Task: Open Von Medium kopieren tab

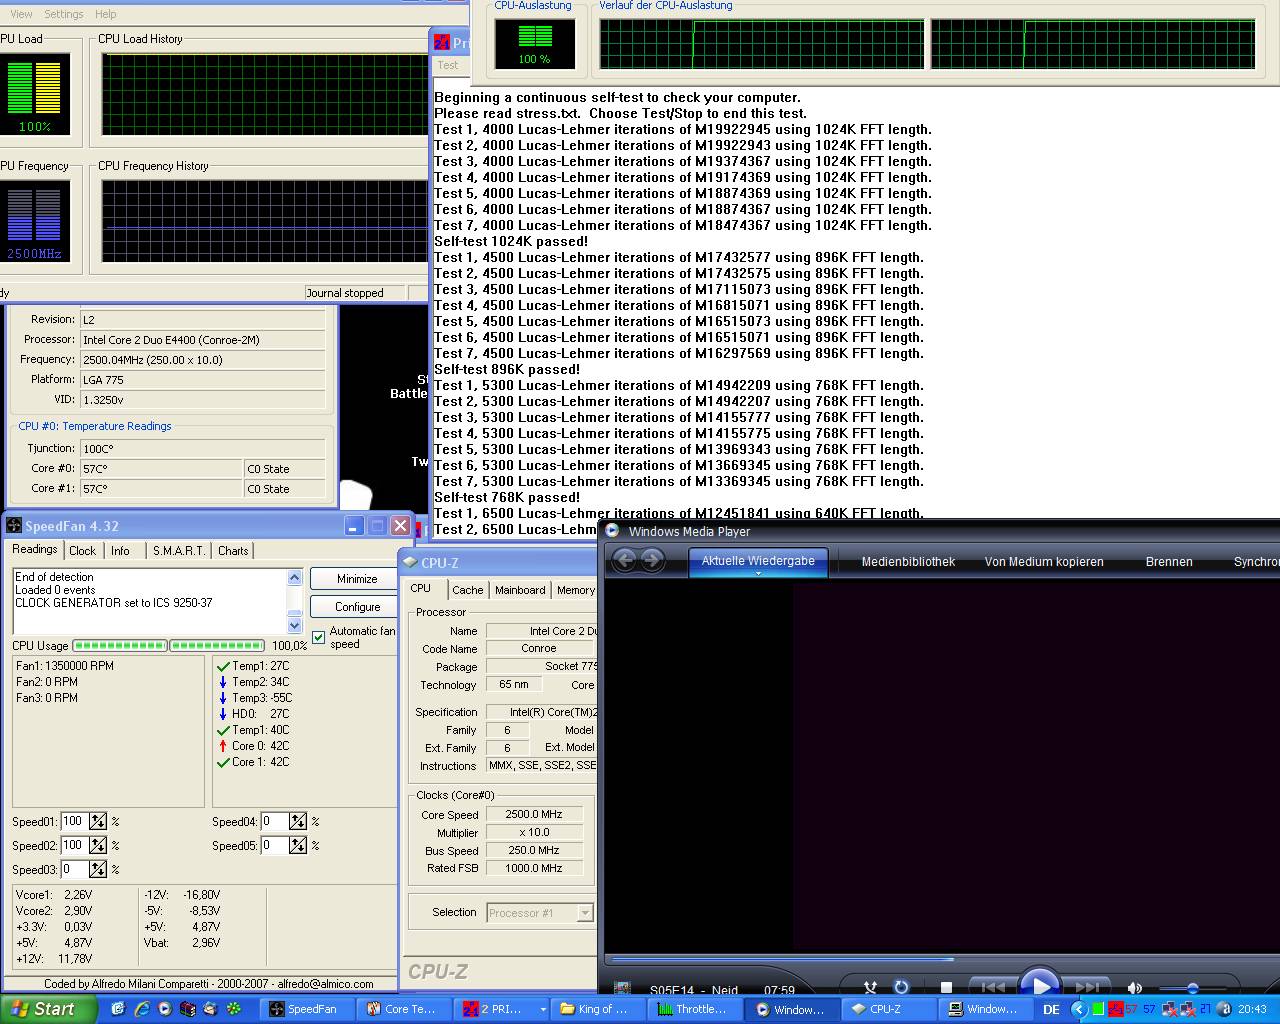Action: 1044,562
